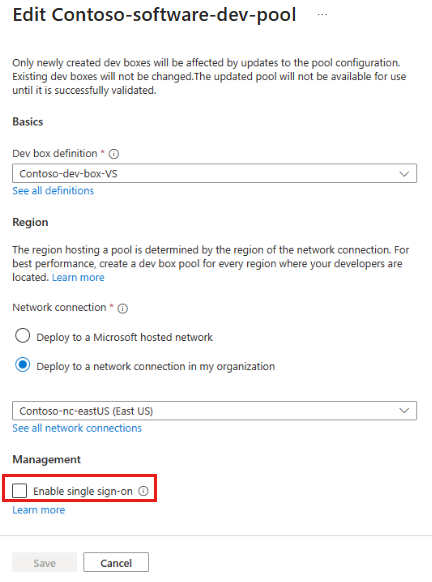The width and height of the screenshot is (432, 582).
Task: Click the Dev box definition info icon
Action: click(114, 154)
